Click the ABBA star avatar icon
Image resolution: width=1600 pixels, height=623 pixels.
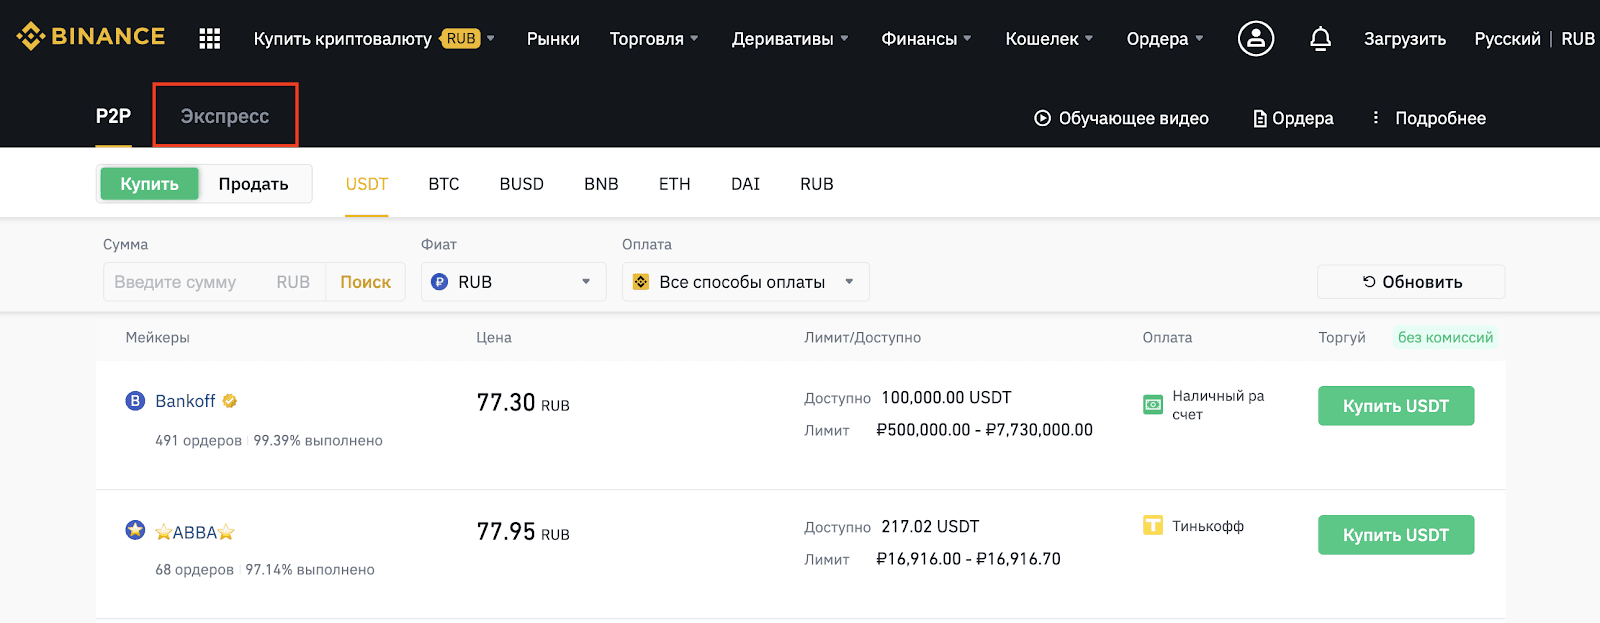[x=135, y=530]
